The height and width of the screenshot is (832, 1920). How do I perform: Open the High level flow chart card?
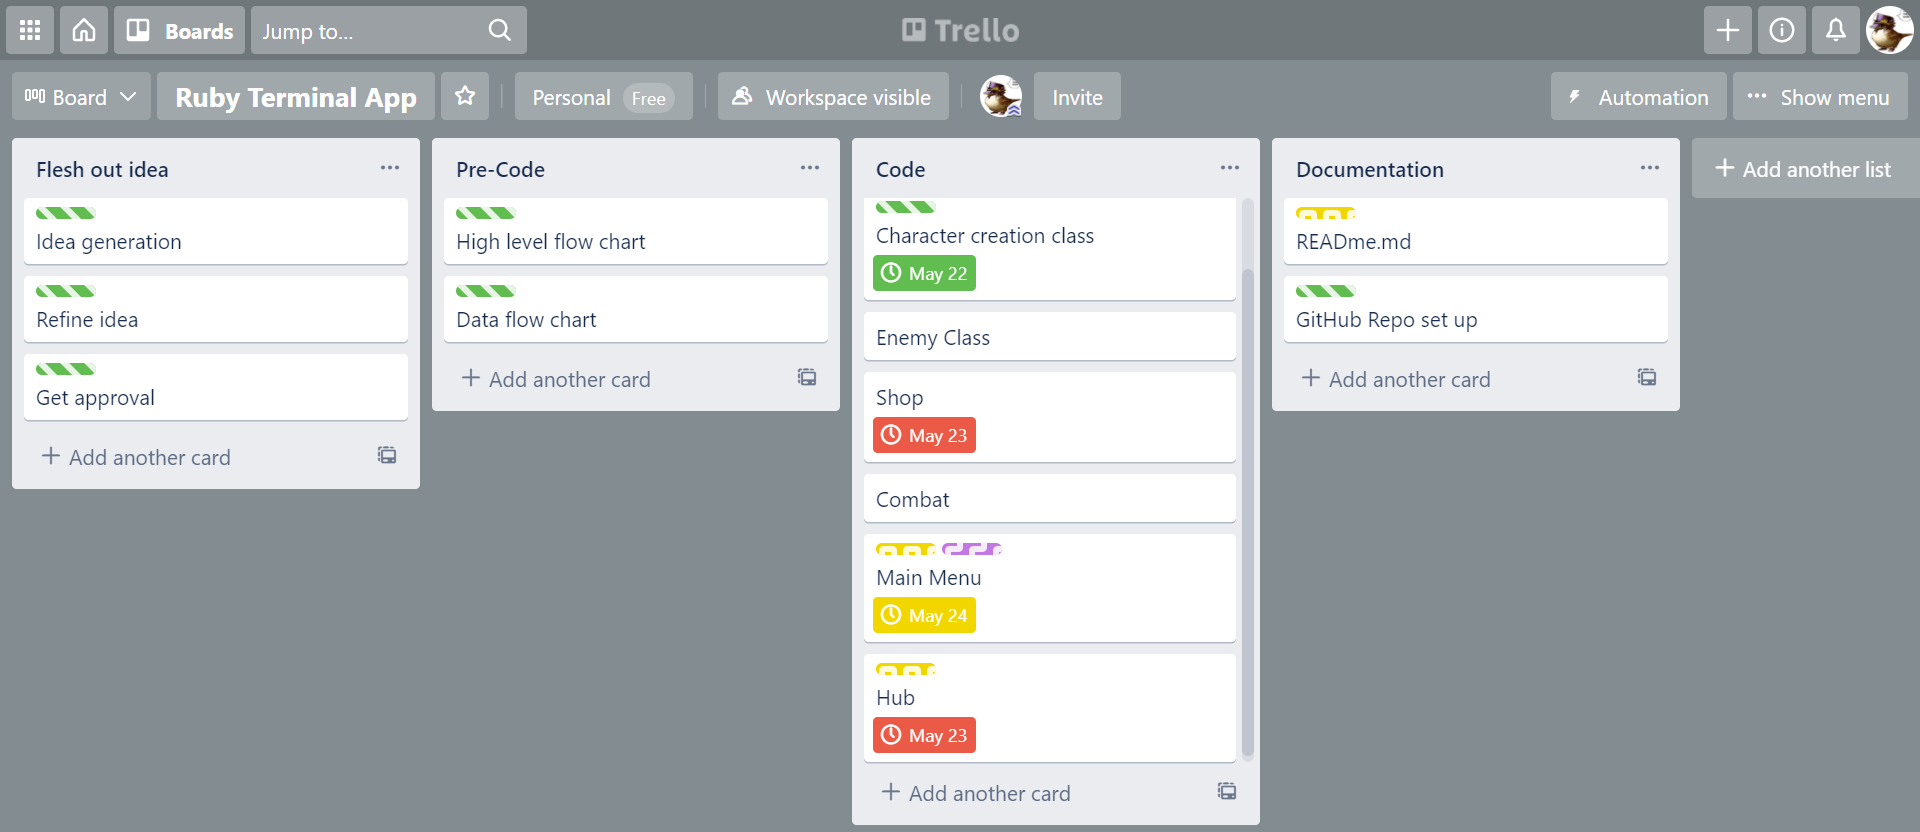[x=636, y=231]
